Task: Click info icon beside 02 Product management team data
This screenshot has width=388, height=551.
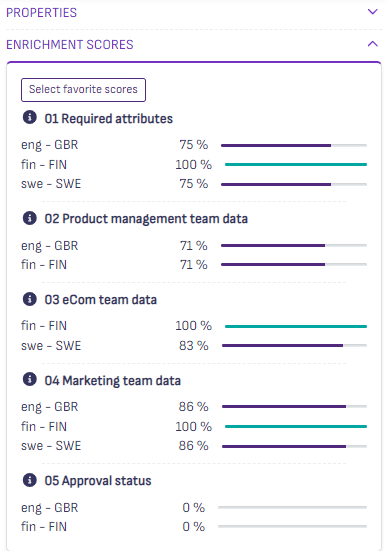Action: click(30, 218)
